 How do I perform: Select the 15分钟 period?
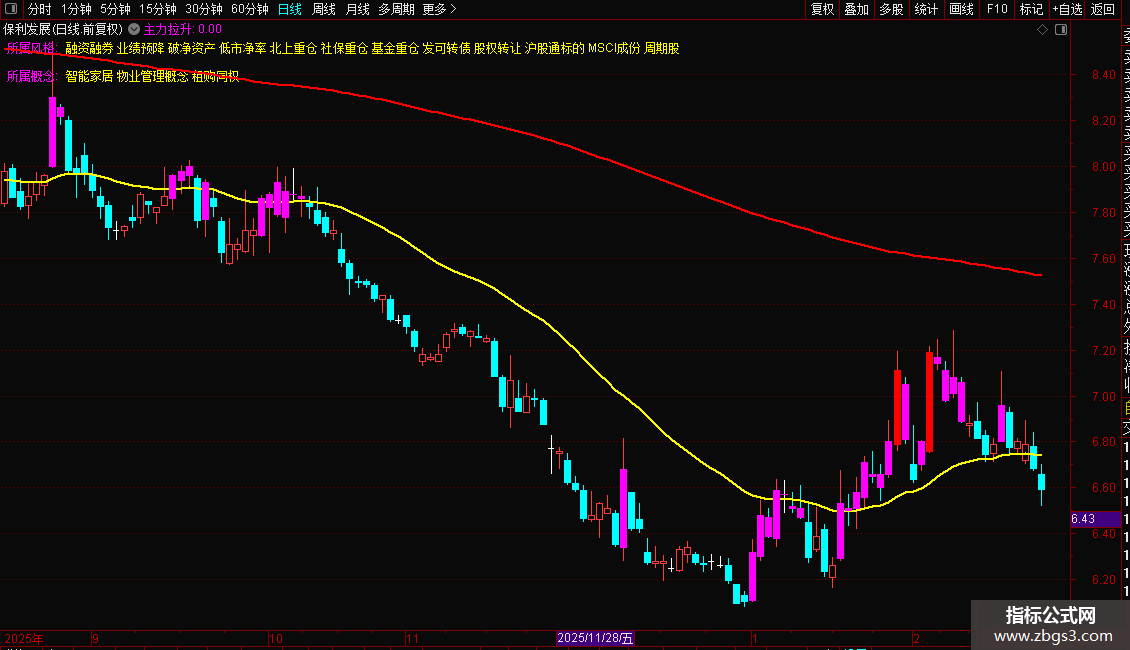[158, 9]
